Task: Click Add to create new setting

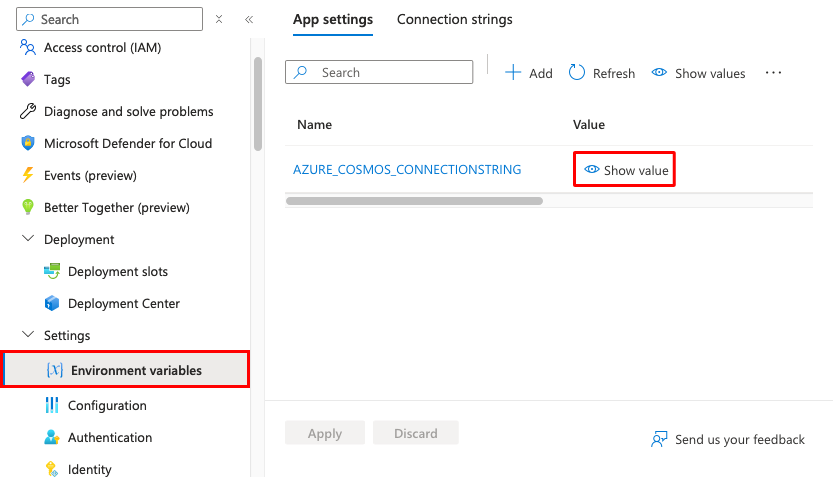Action: click(x=529, y=73)
